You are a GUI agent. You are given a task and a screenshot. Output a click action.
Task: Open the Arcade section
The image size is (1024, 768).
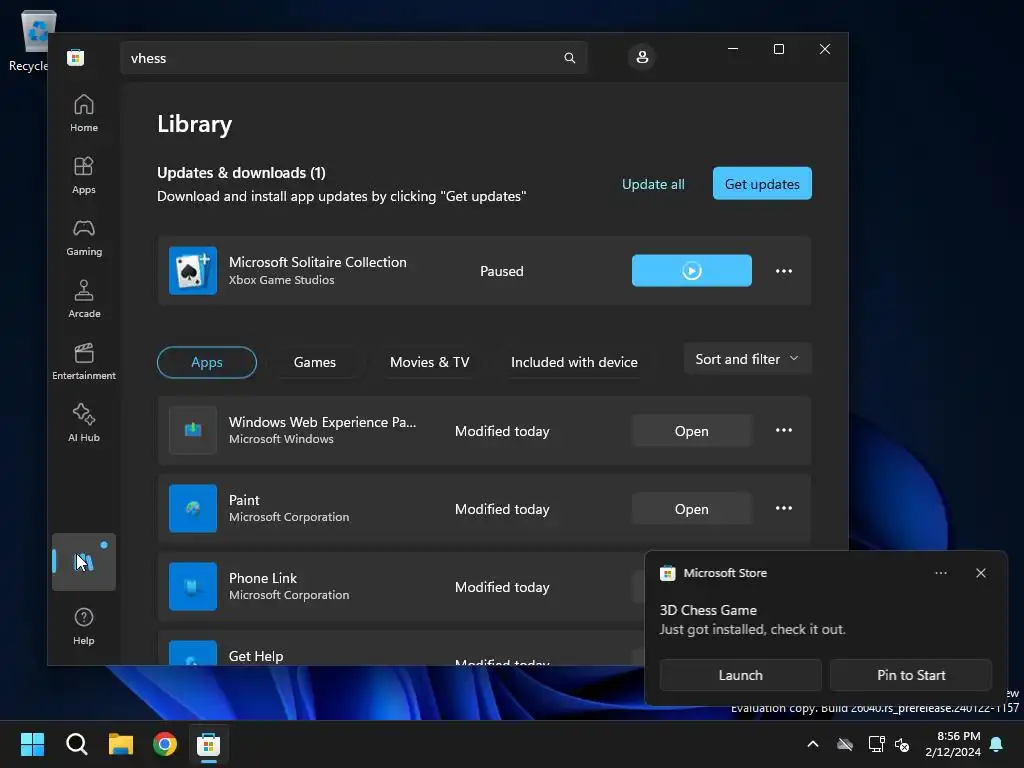click(84, 299)
